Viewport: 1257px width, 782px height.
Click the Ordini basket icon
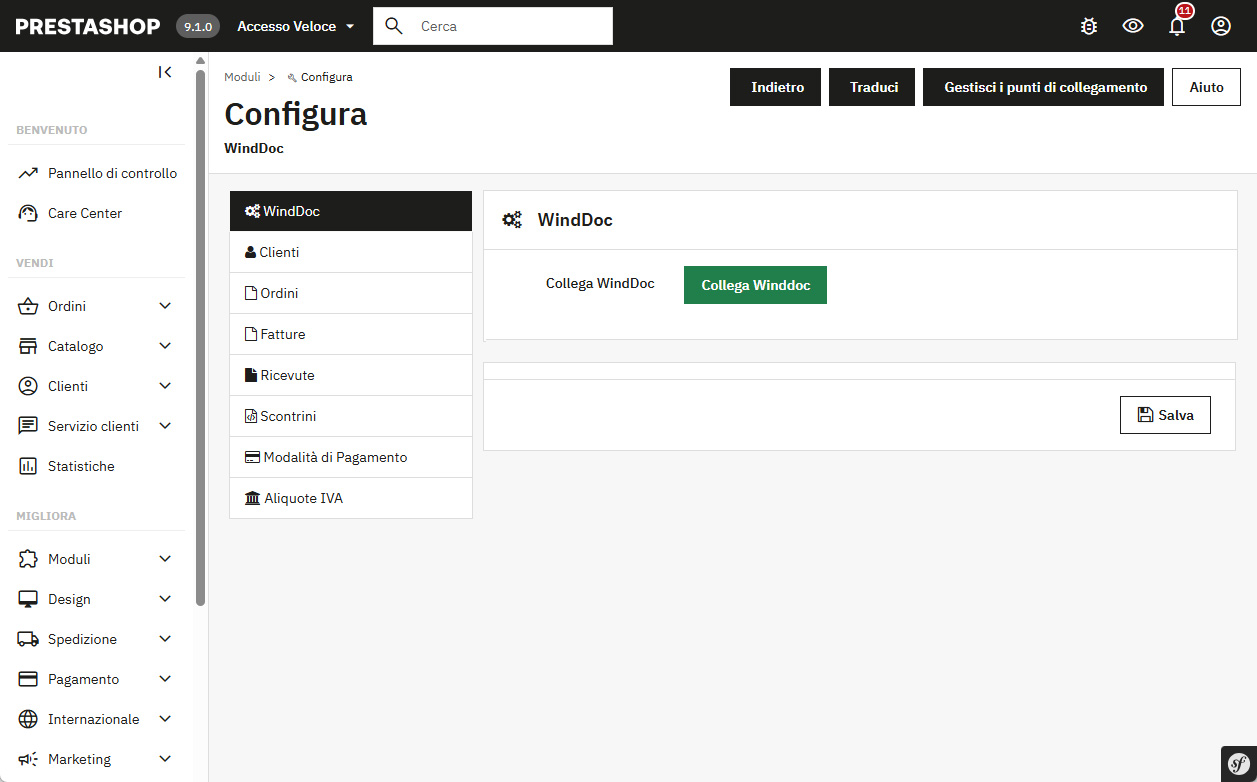[x=28, y=307]
